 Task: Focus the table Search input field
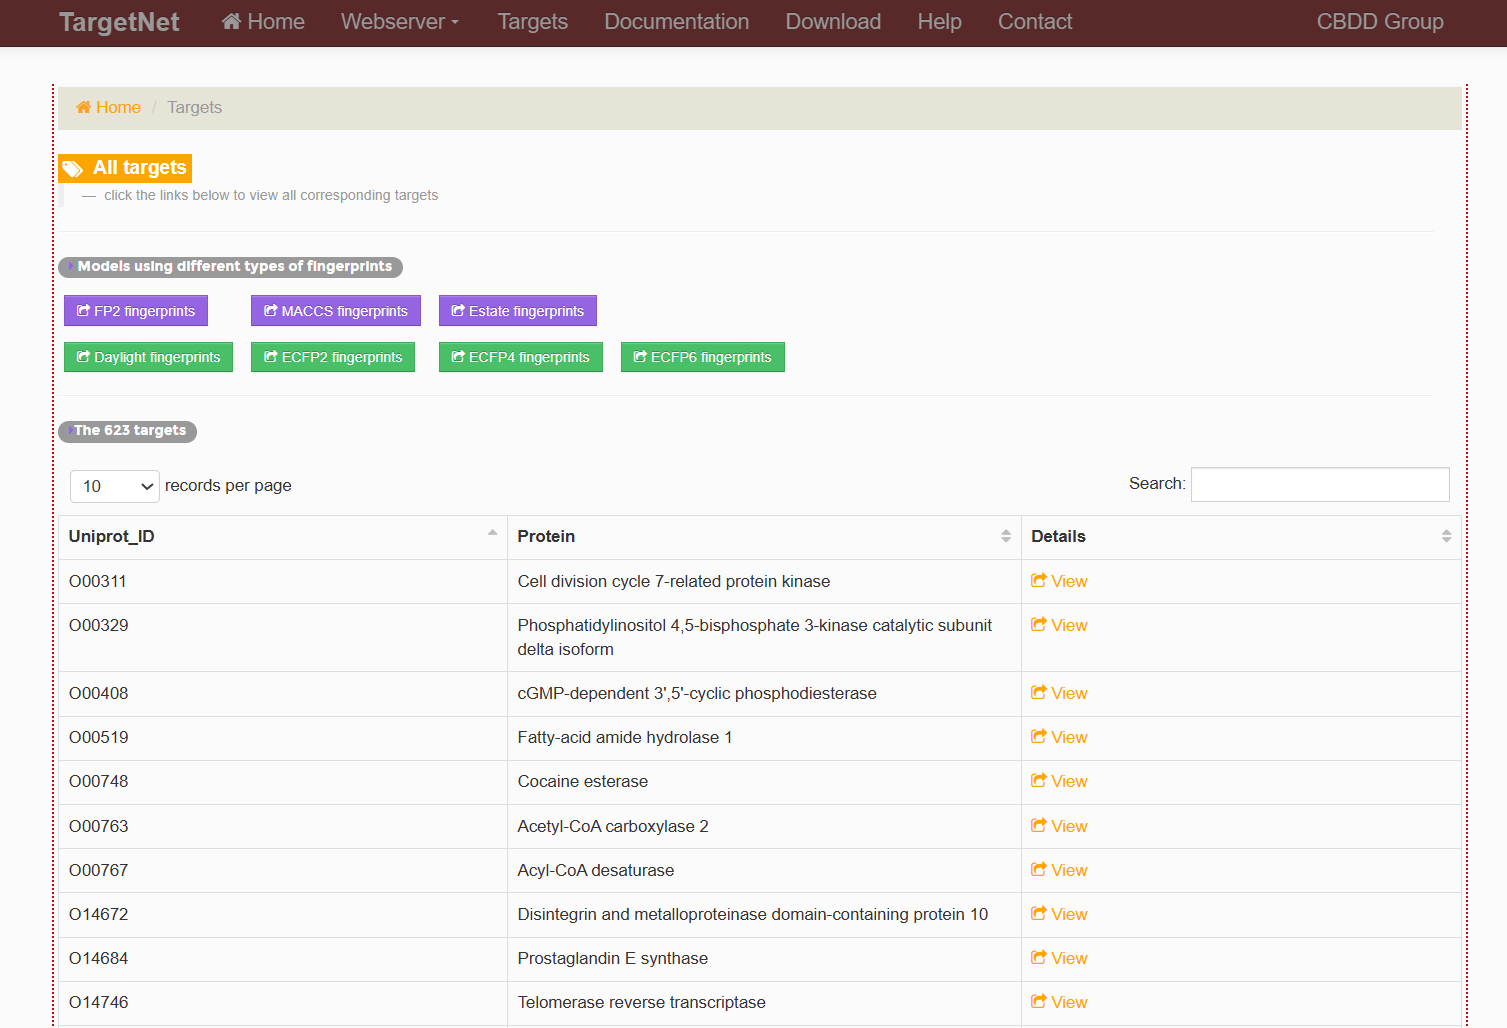(1320, 484)
